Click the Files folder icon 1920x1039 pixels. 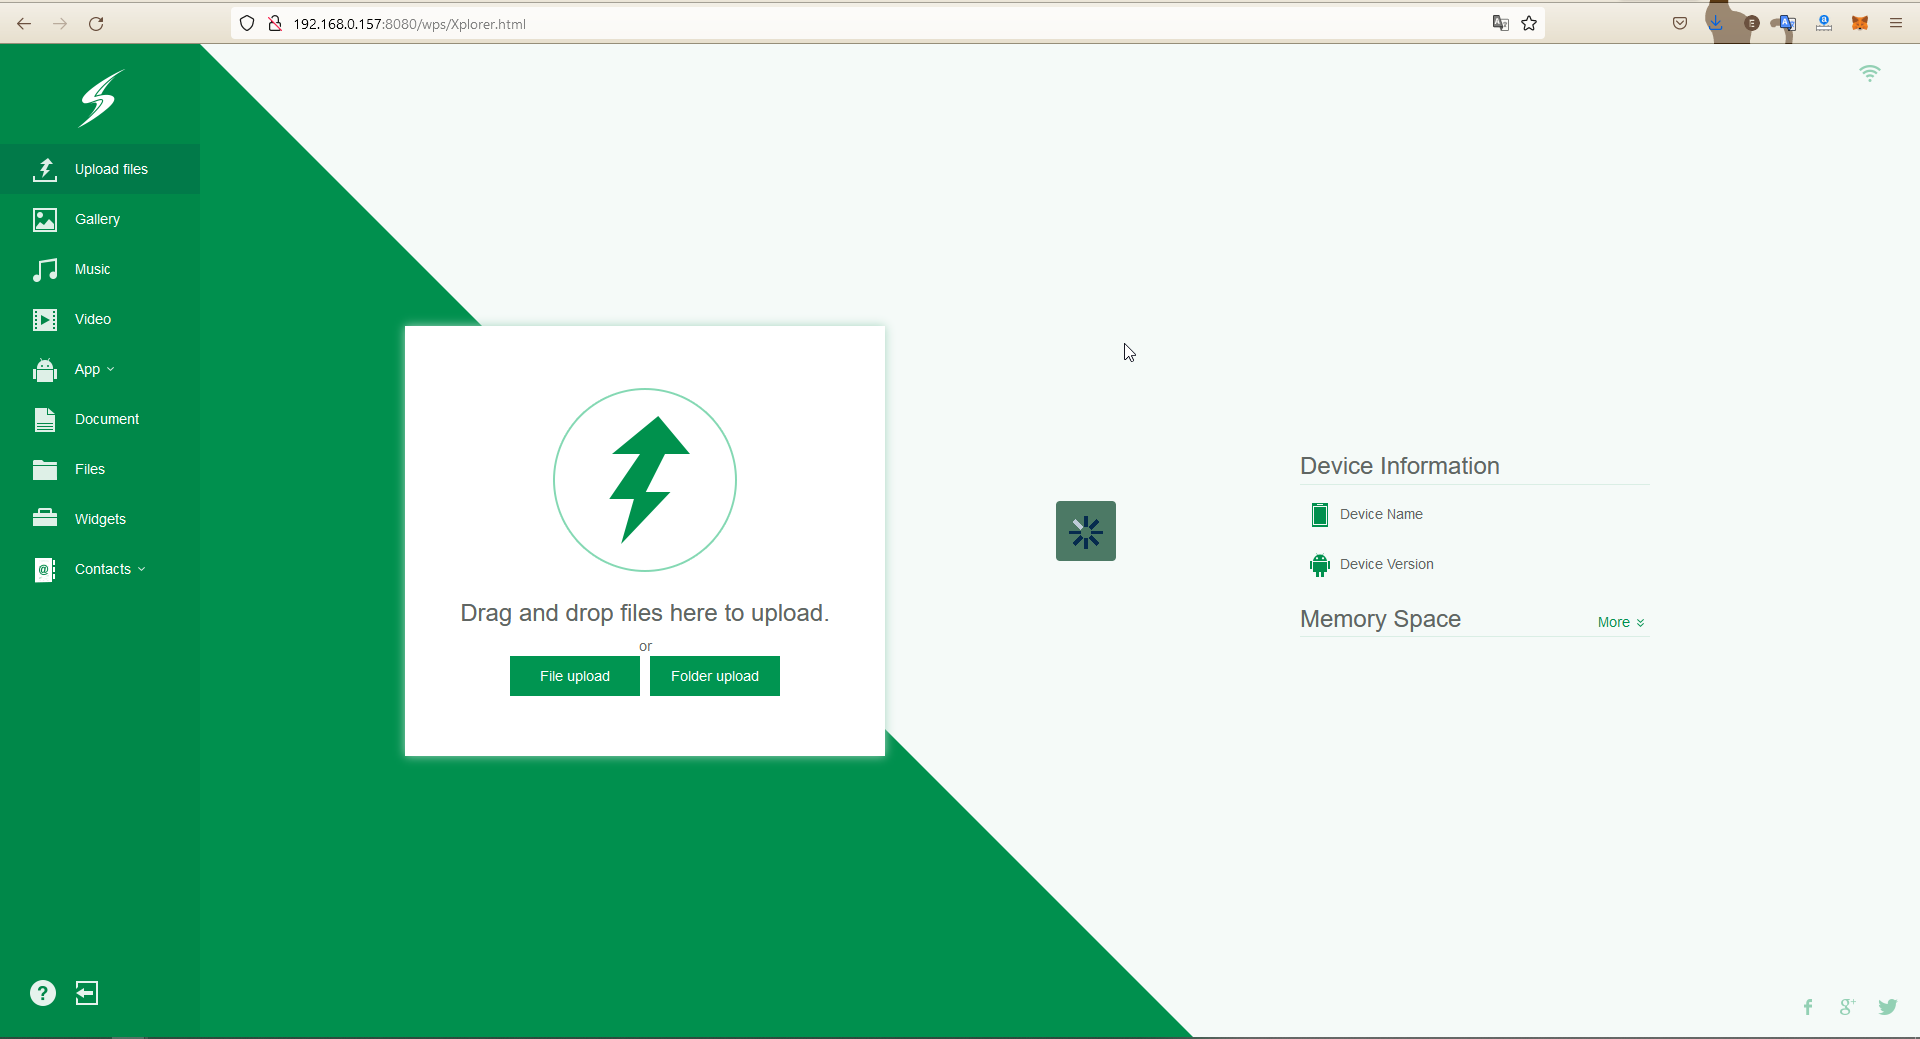coord(45,469)
